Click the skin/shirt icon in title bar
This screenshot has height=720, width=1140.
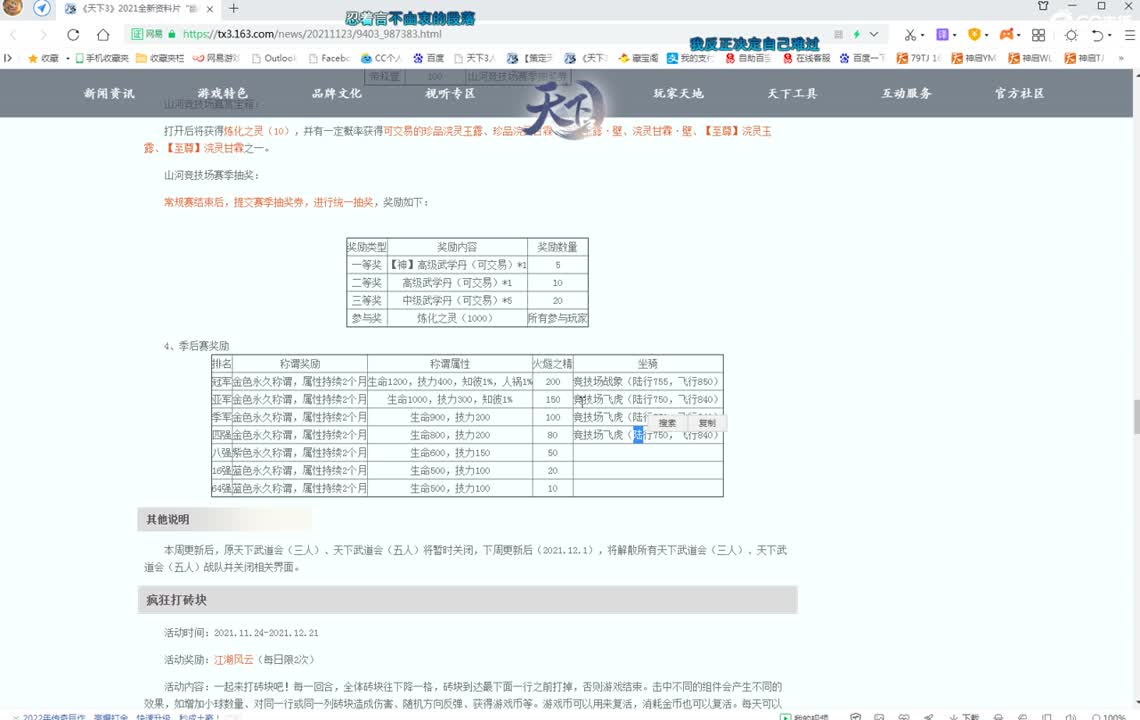[x=1043, y=6]
